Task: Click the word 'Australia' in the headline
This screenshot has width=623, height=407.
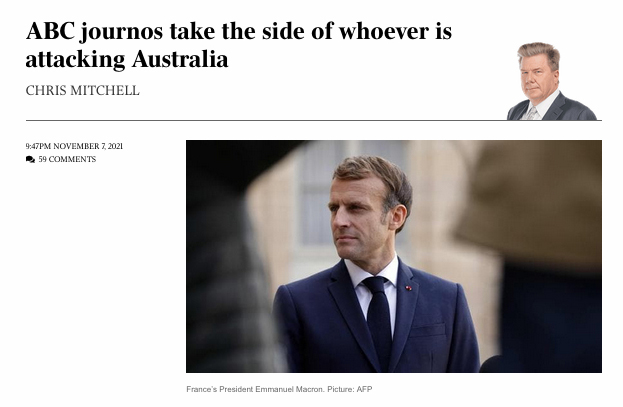Action: (x=180, y=59)
